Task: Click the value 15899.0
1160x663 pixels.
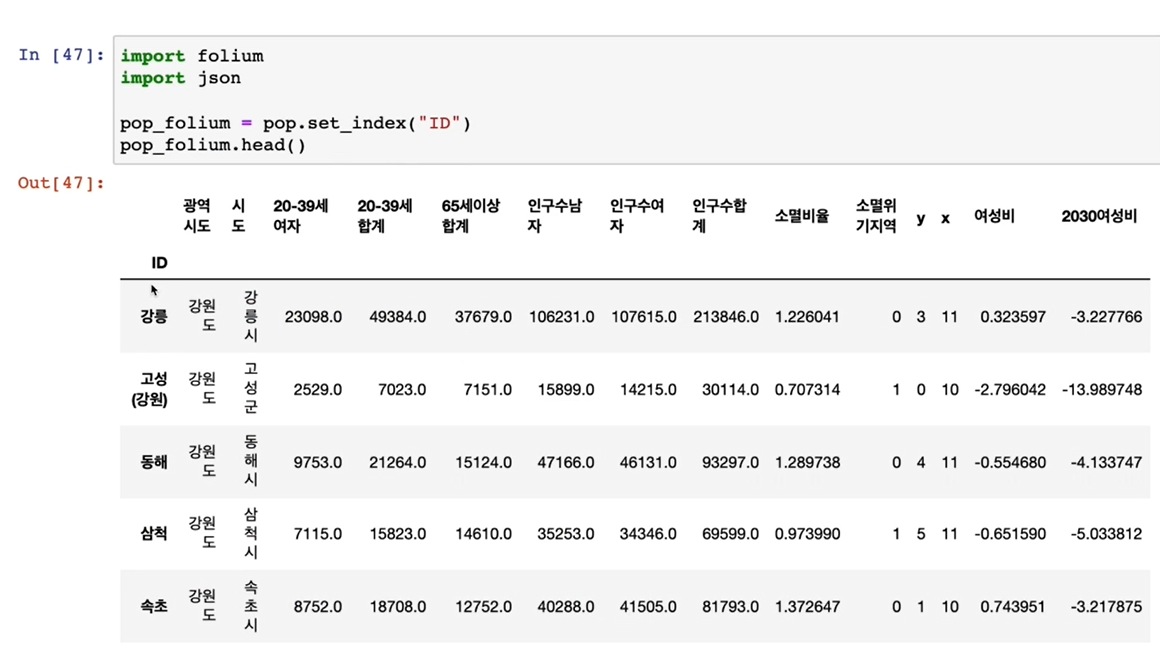Action: (x=566, y=389)
